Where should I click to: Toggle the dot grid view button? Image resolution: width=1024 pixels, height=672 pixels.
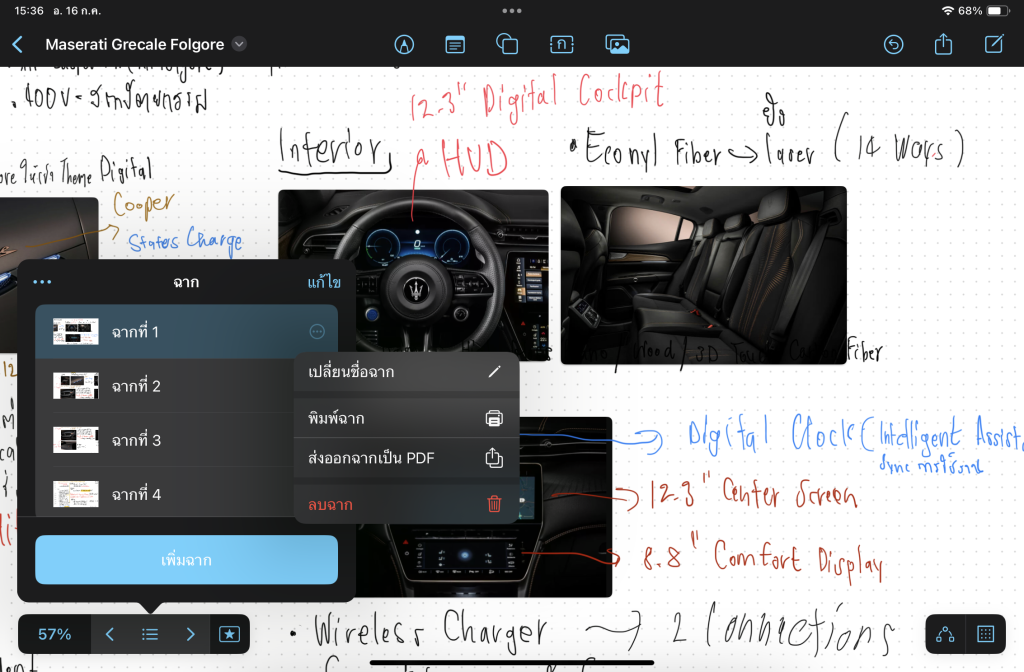985,634
